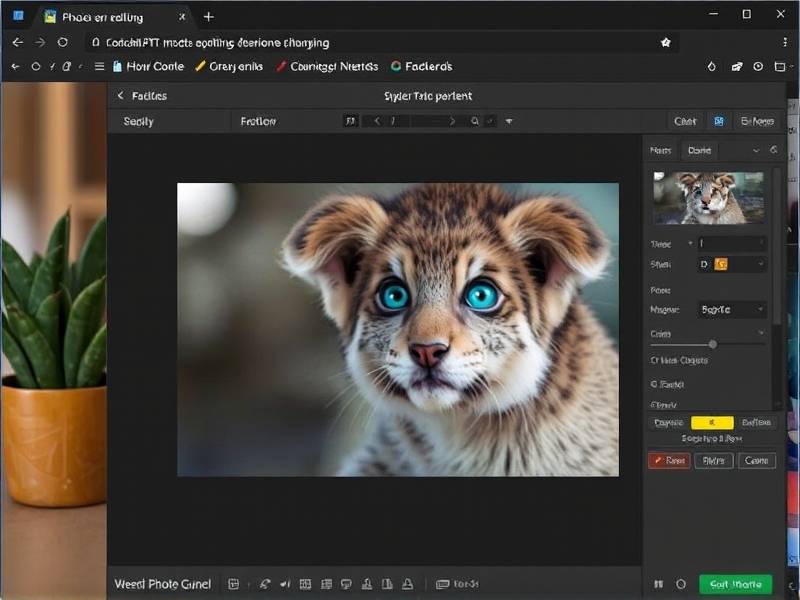This screenshot has width=800, height=600.
Task: Click the pause icon left of the green button
Action: [658, 584]
